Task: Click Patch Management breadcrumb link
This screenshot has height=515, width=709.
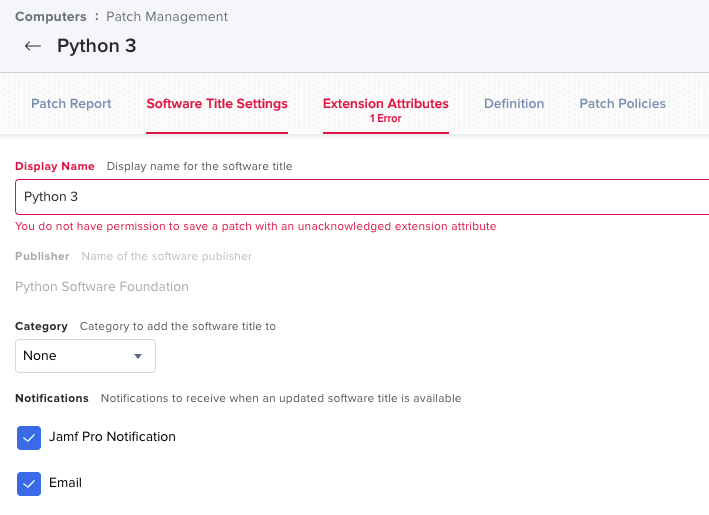Action: tap(167, 17)
